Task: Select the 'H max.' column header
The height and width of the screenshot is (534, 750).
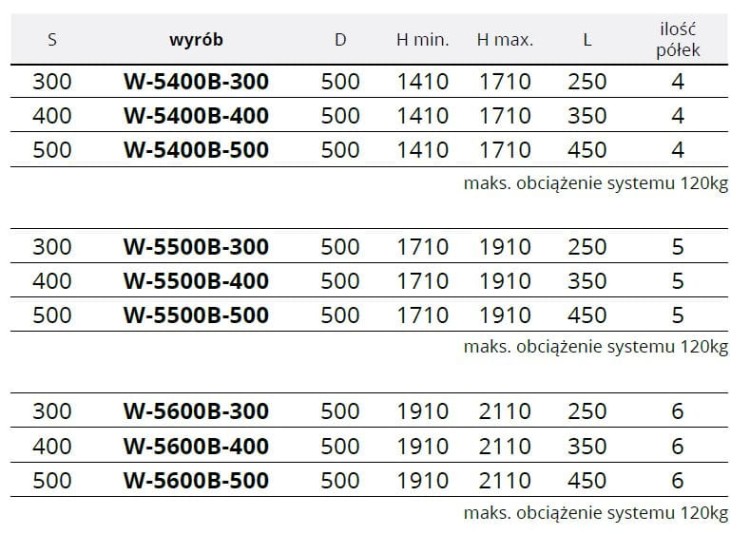Action: point(505,41)
